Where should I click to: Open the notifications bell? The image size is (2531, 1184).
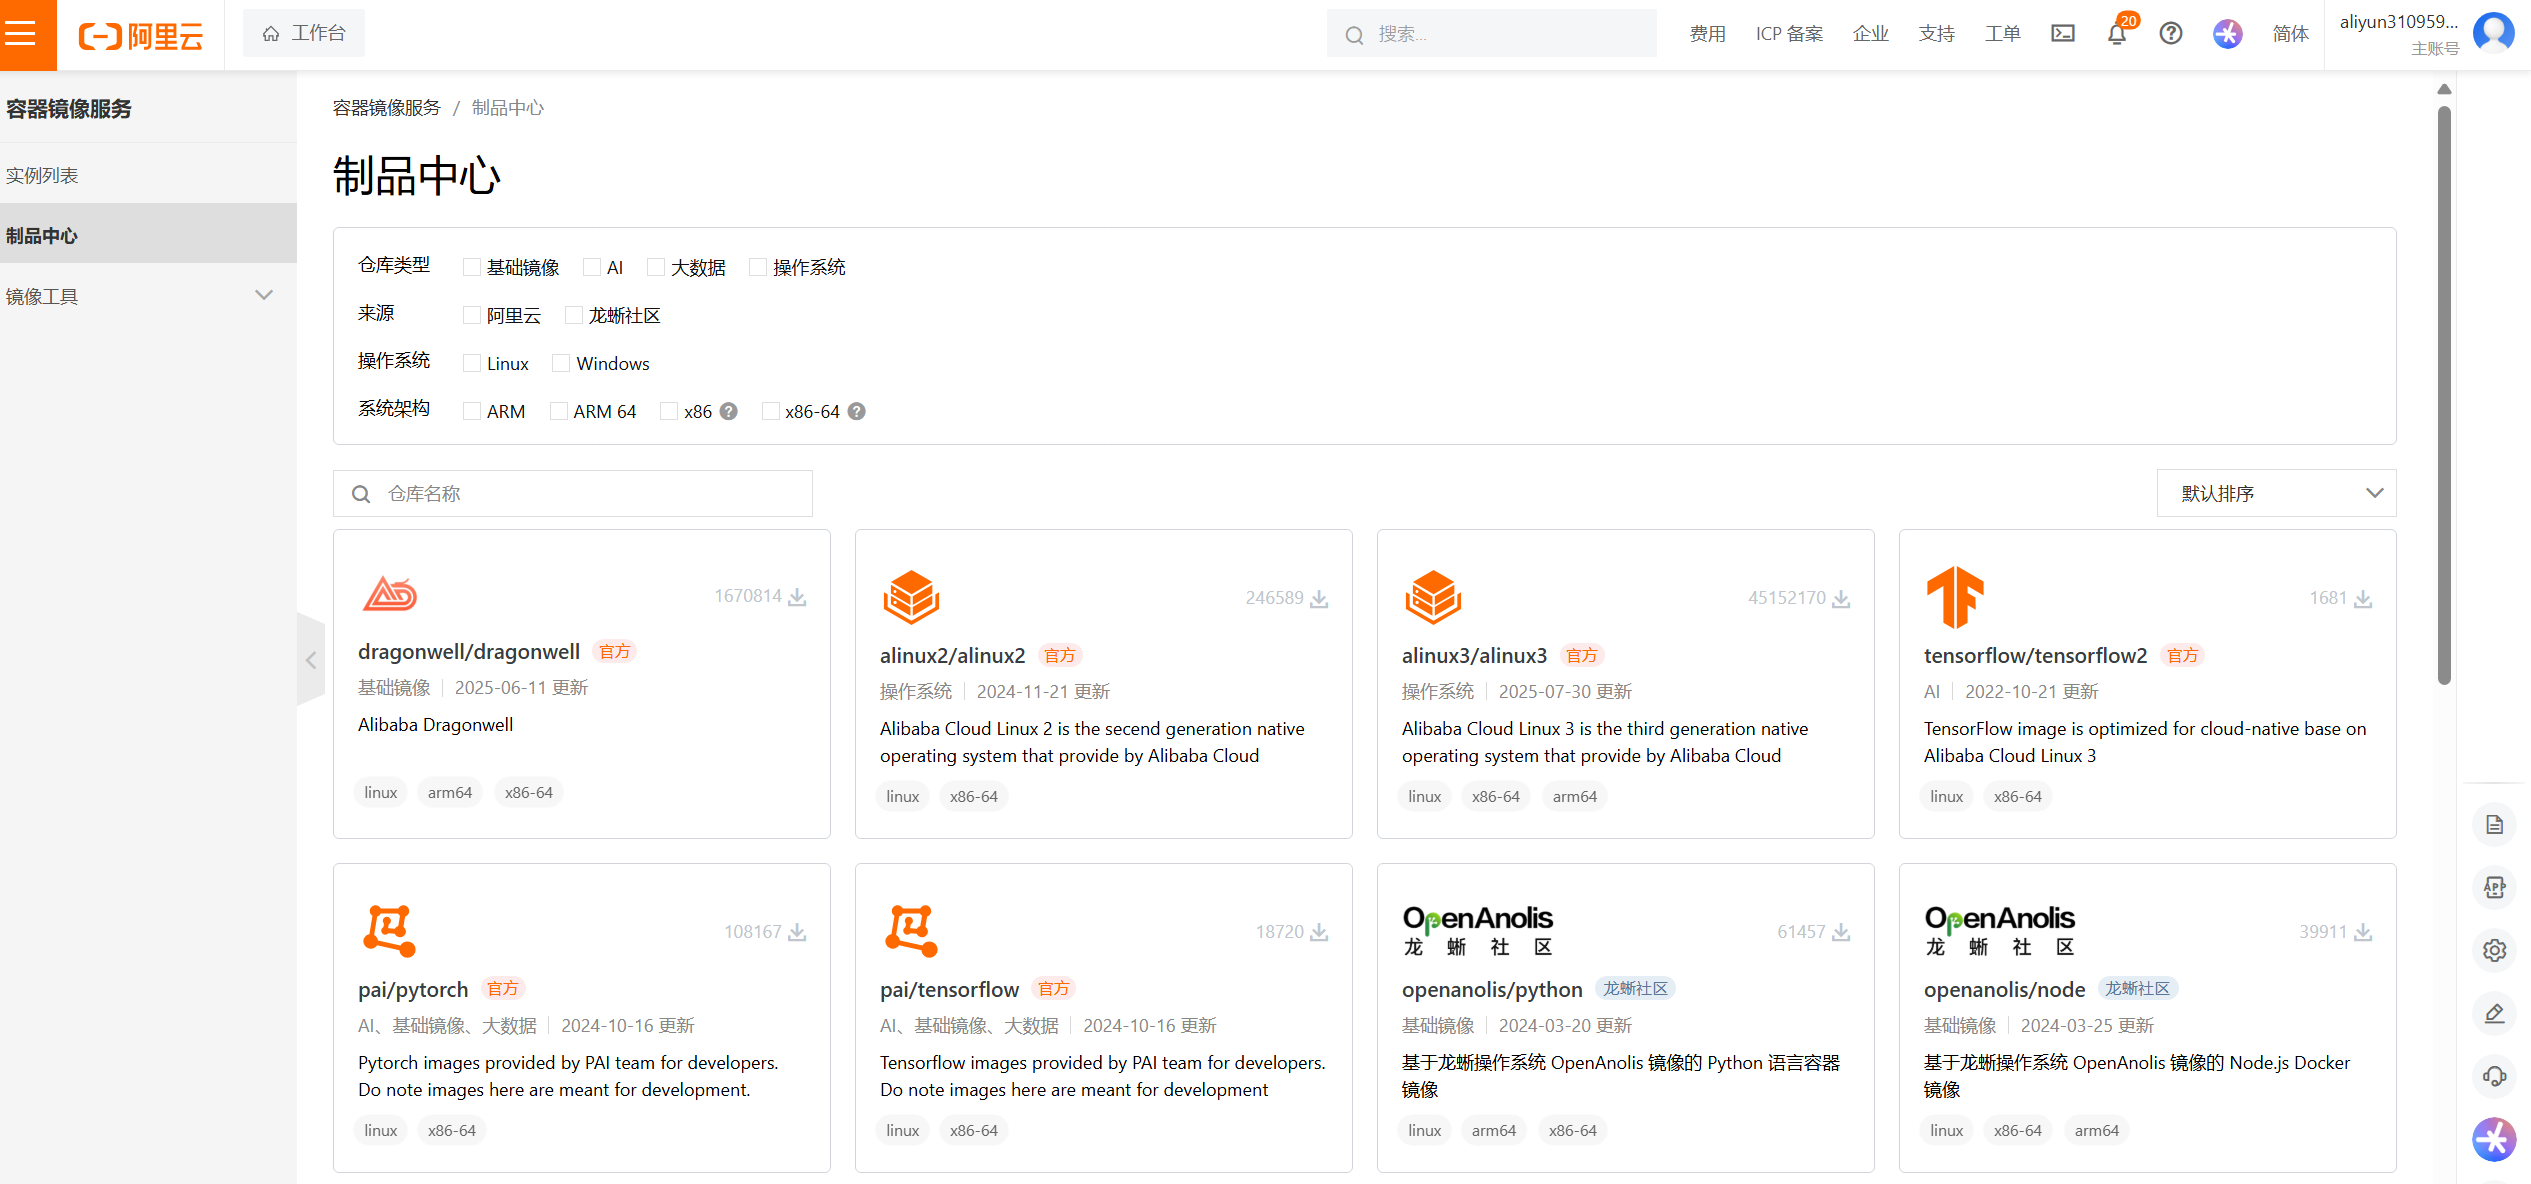[2116, 34]
